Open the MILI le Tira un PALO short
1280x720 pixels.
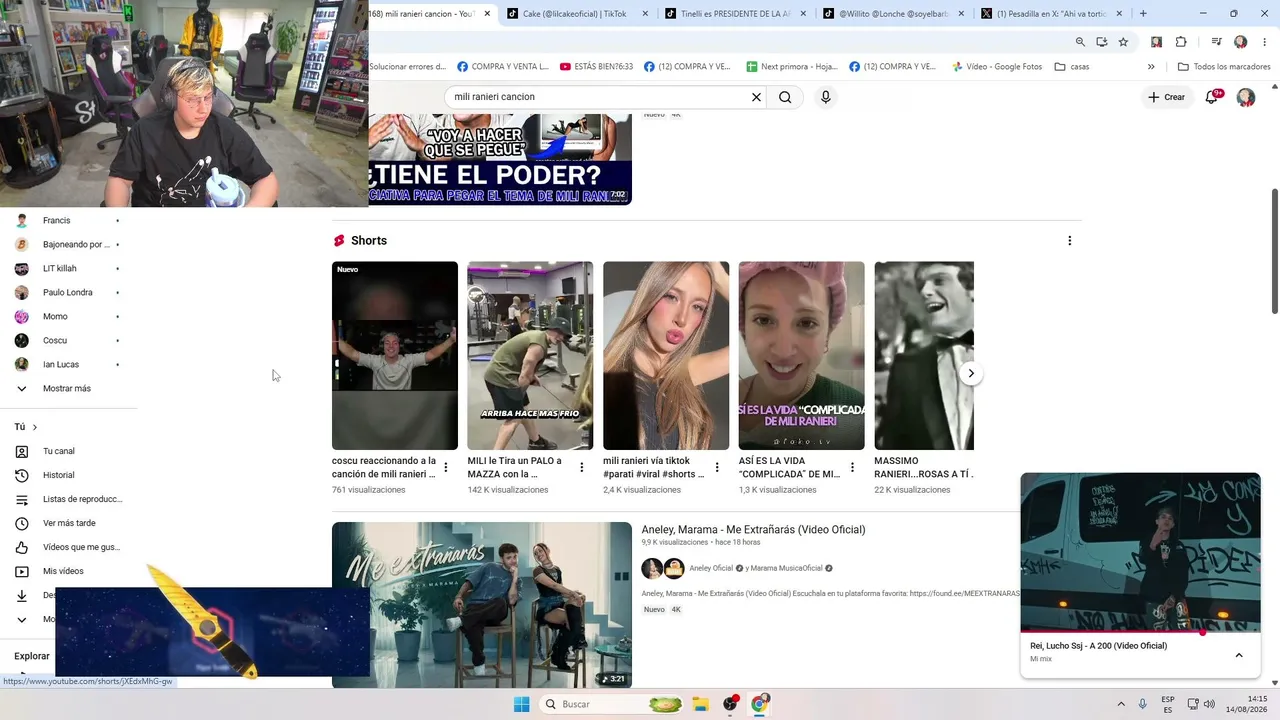click(x=530, y=356)
